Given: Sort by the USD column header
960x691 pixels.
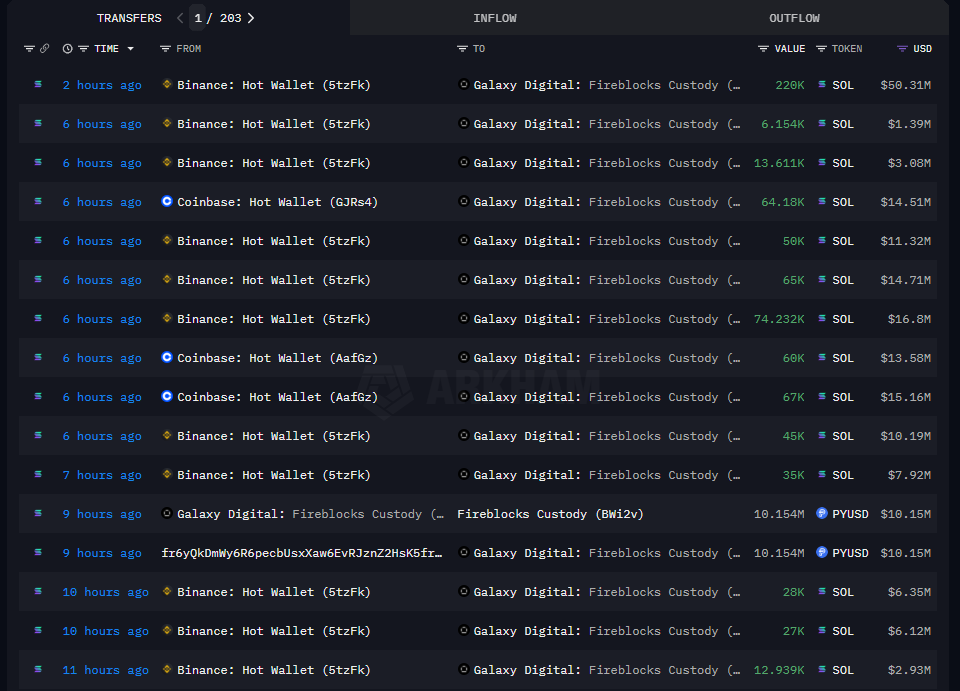Looking at the screenshot, I should [x=923, y=49].
